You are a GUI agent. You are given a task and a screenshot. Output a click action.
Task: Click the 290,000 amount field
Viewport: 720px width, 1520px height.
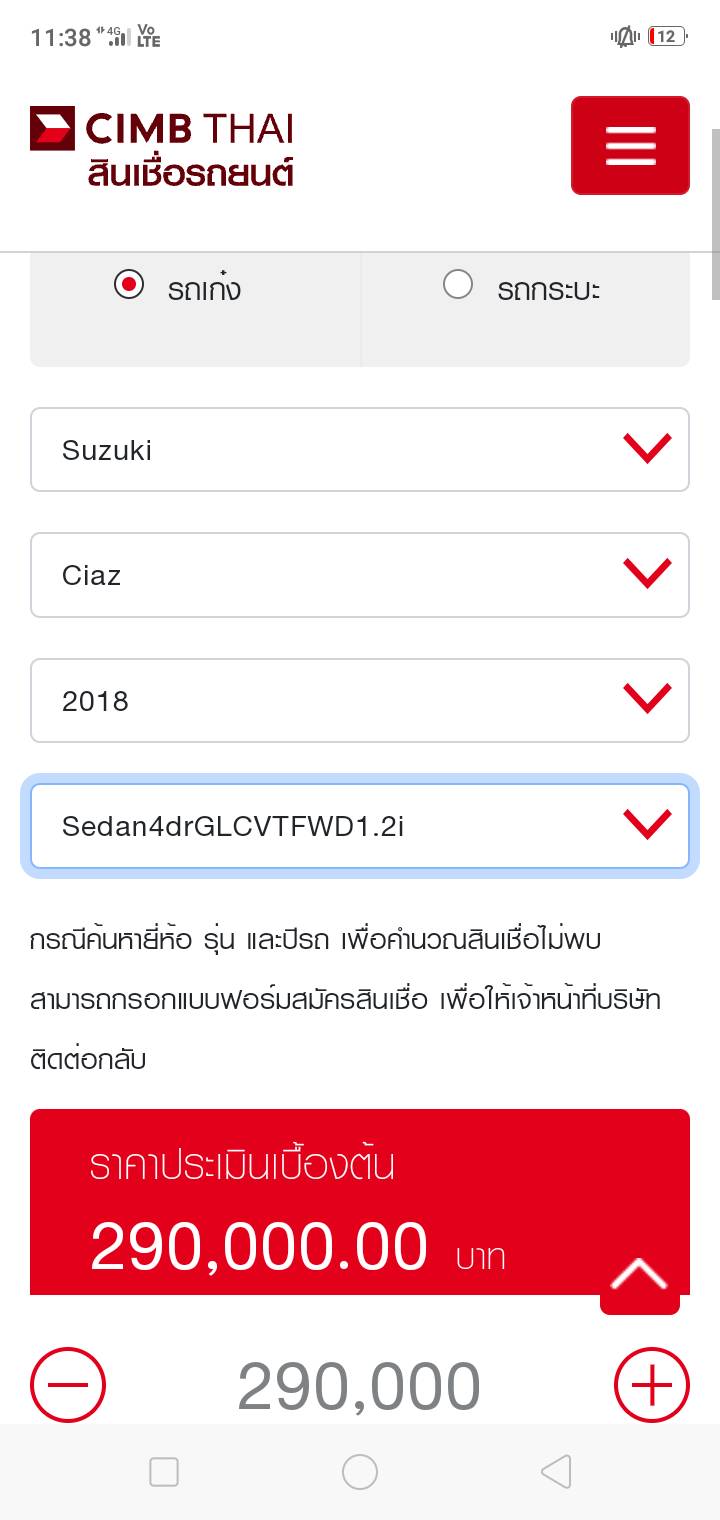click(x=359, y=1385)
